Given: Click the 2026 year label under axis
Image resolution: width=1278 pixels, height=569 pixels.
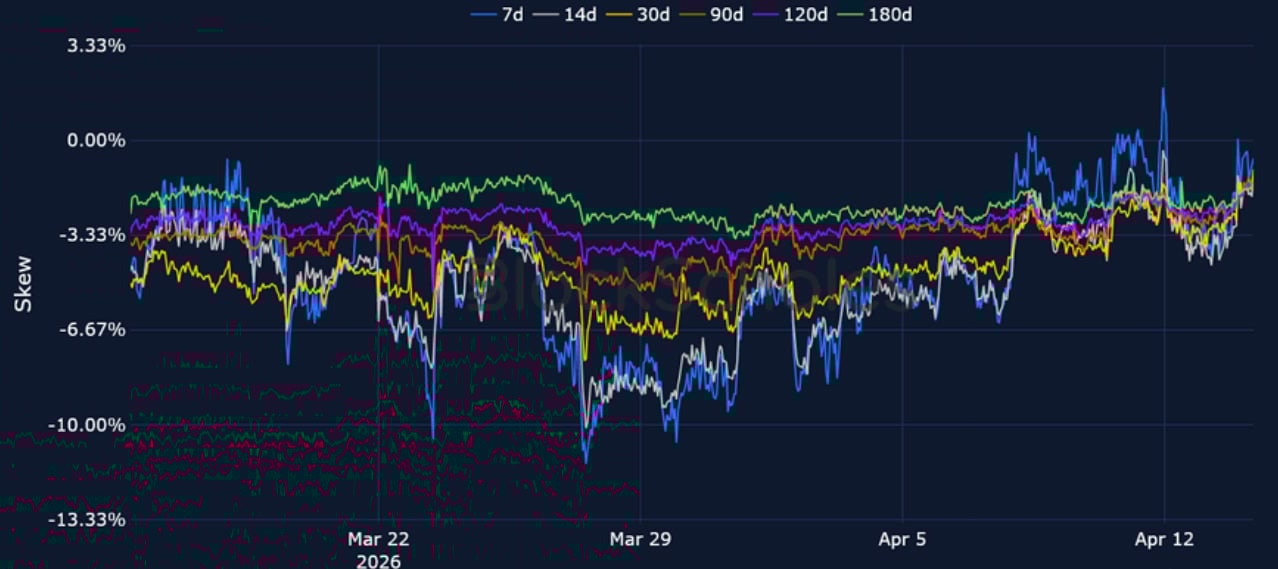Looking at the screenshot, I should [378, 561].
